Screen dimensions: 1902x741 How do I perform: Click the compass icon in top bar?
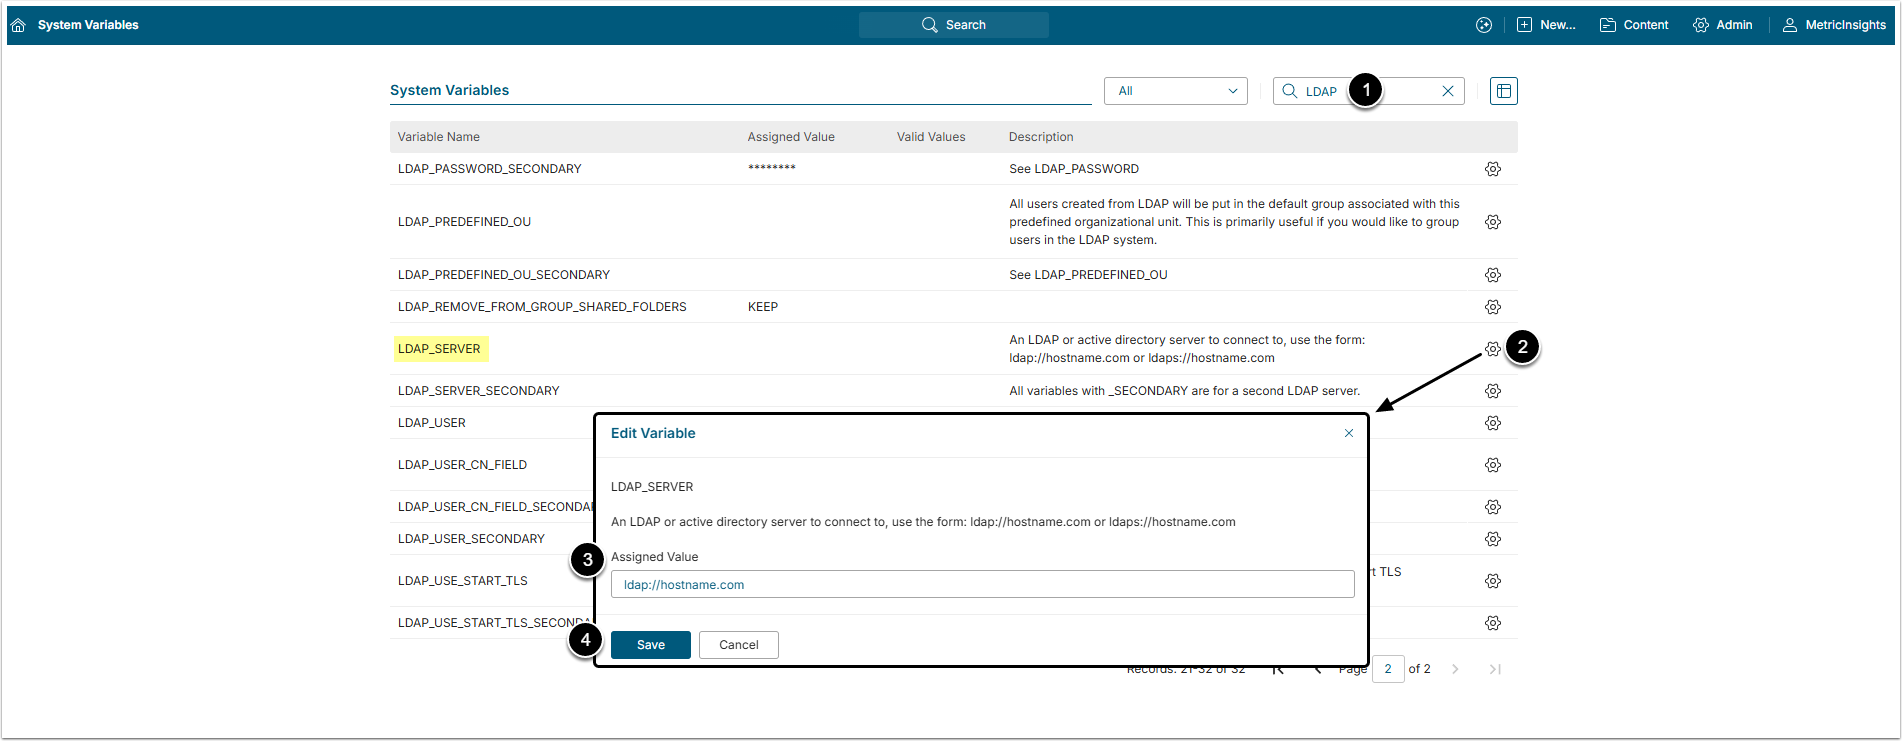pos(1483,25)
